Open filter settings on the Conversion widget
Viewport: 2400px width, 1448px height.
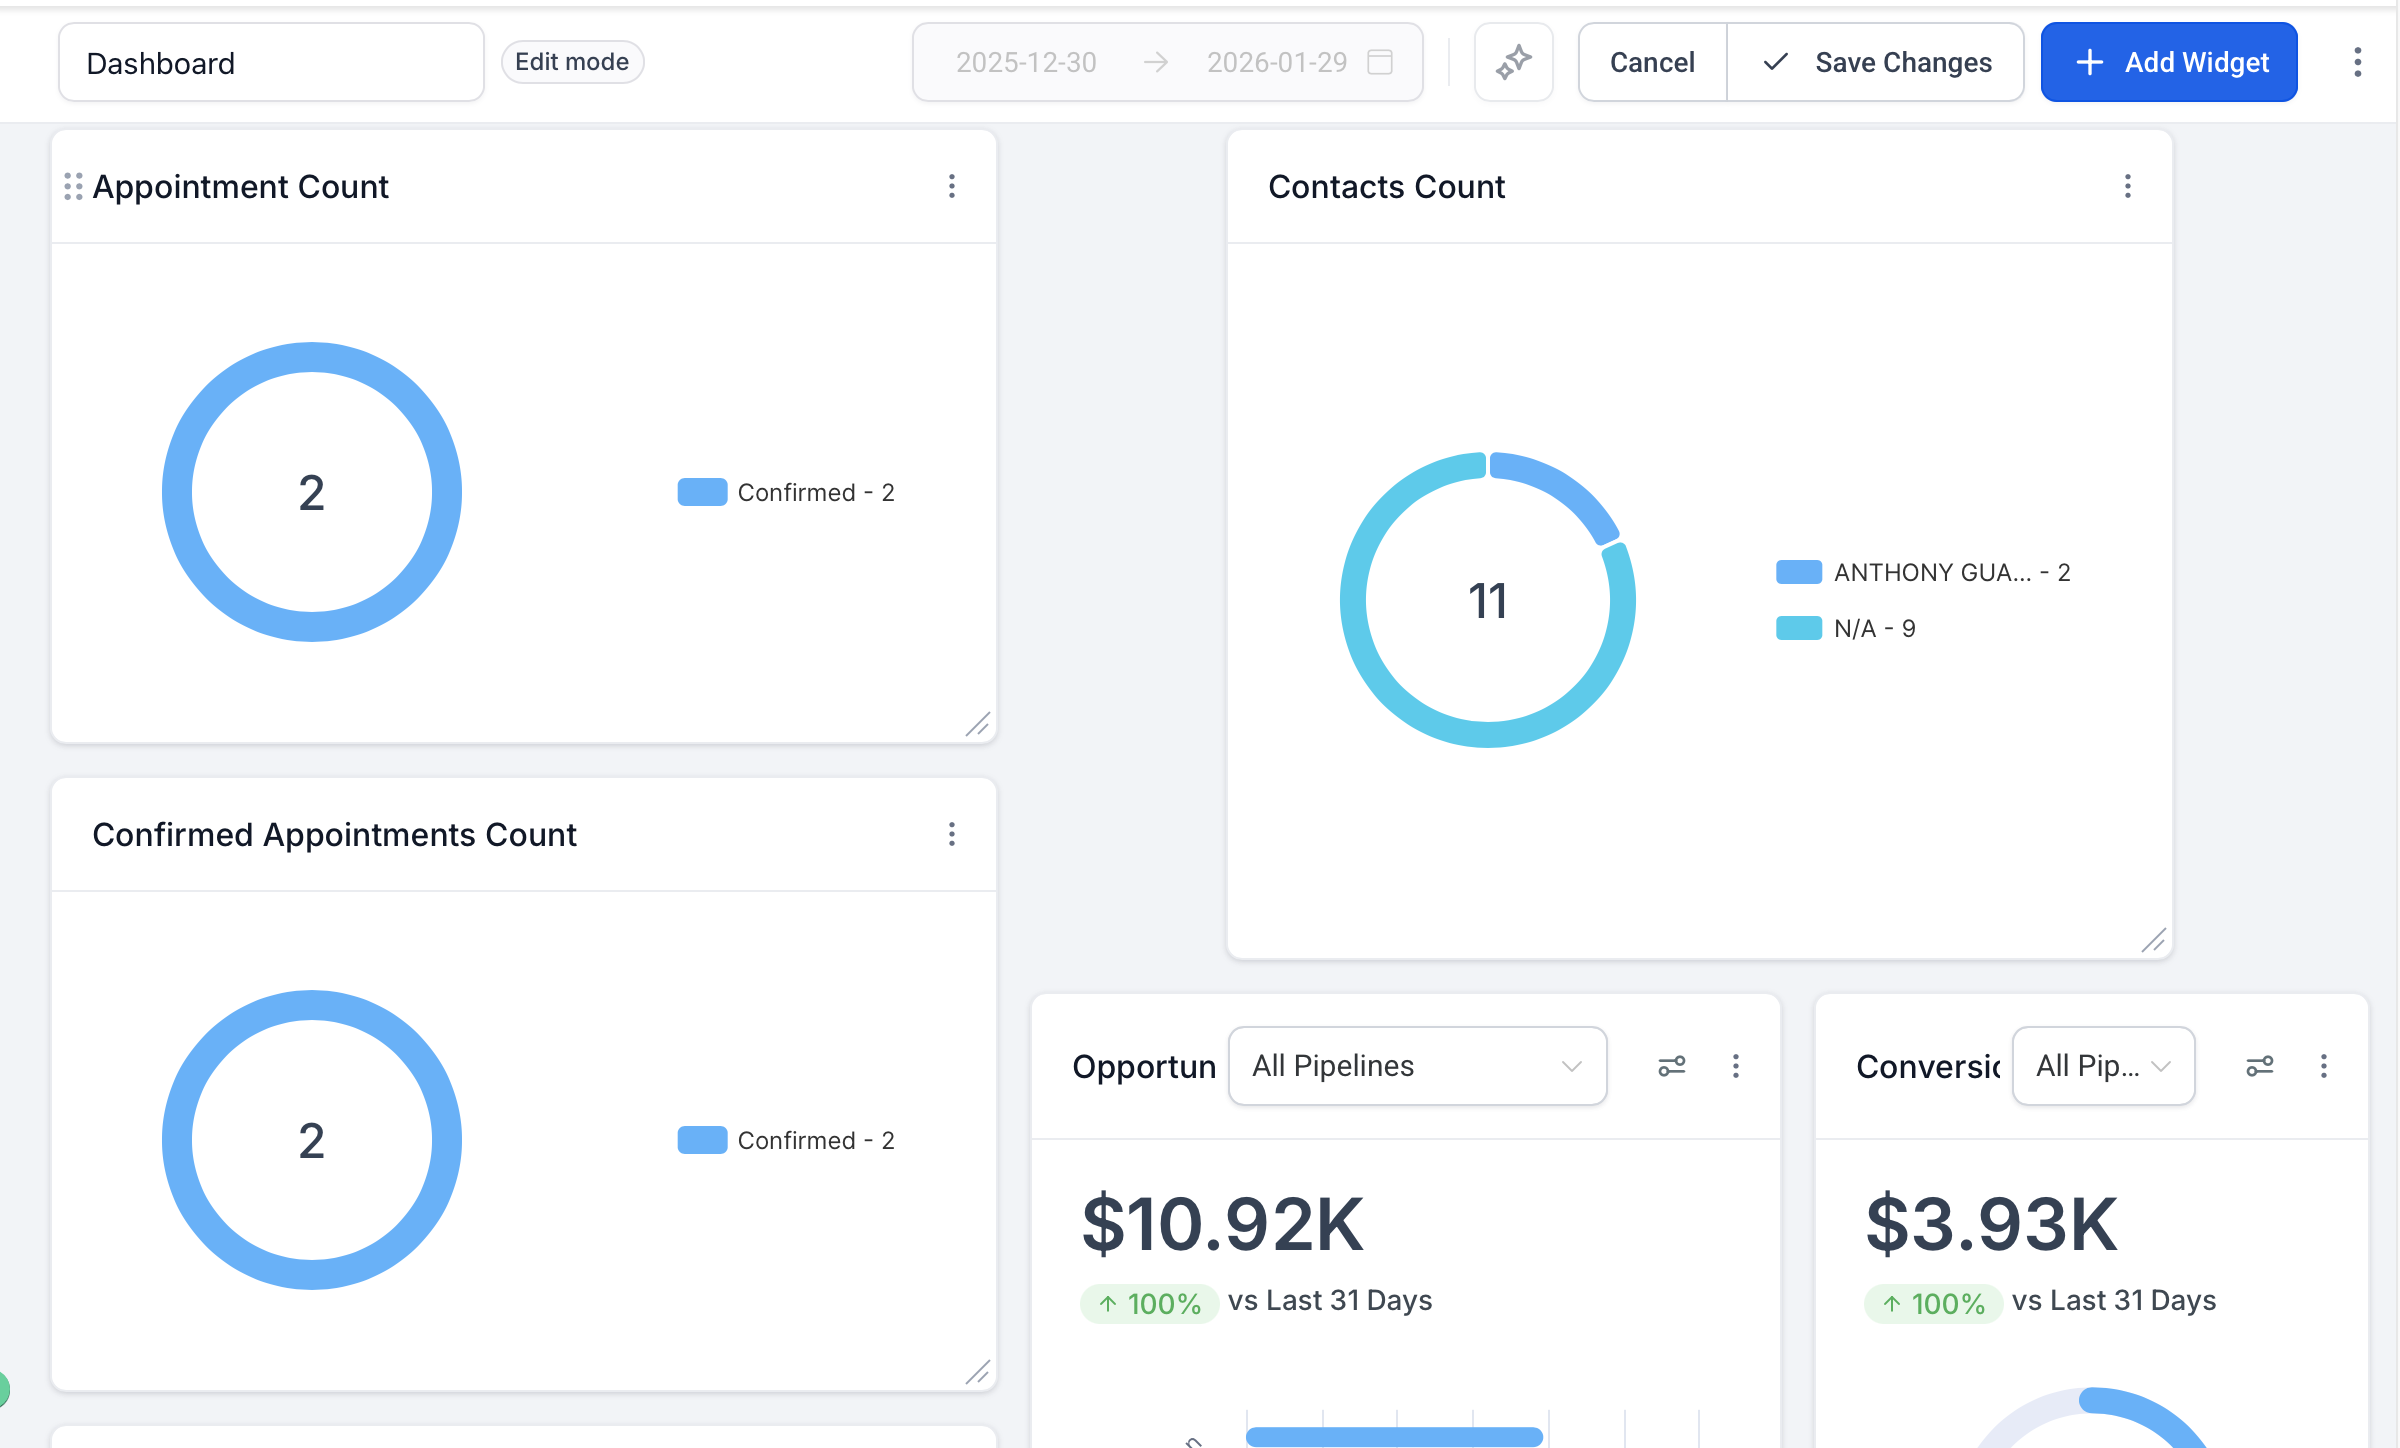point(2260,1066)
